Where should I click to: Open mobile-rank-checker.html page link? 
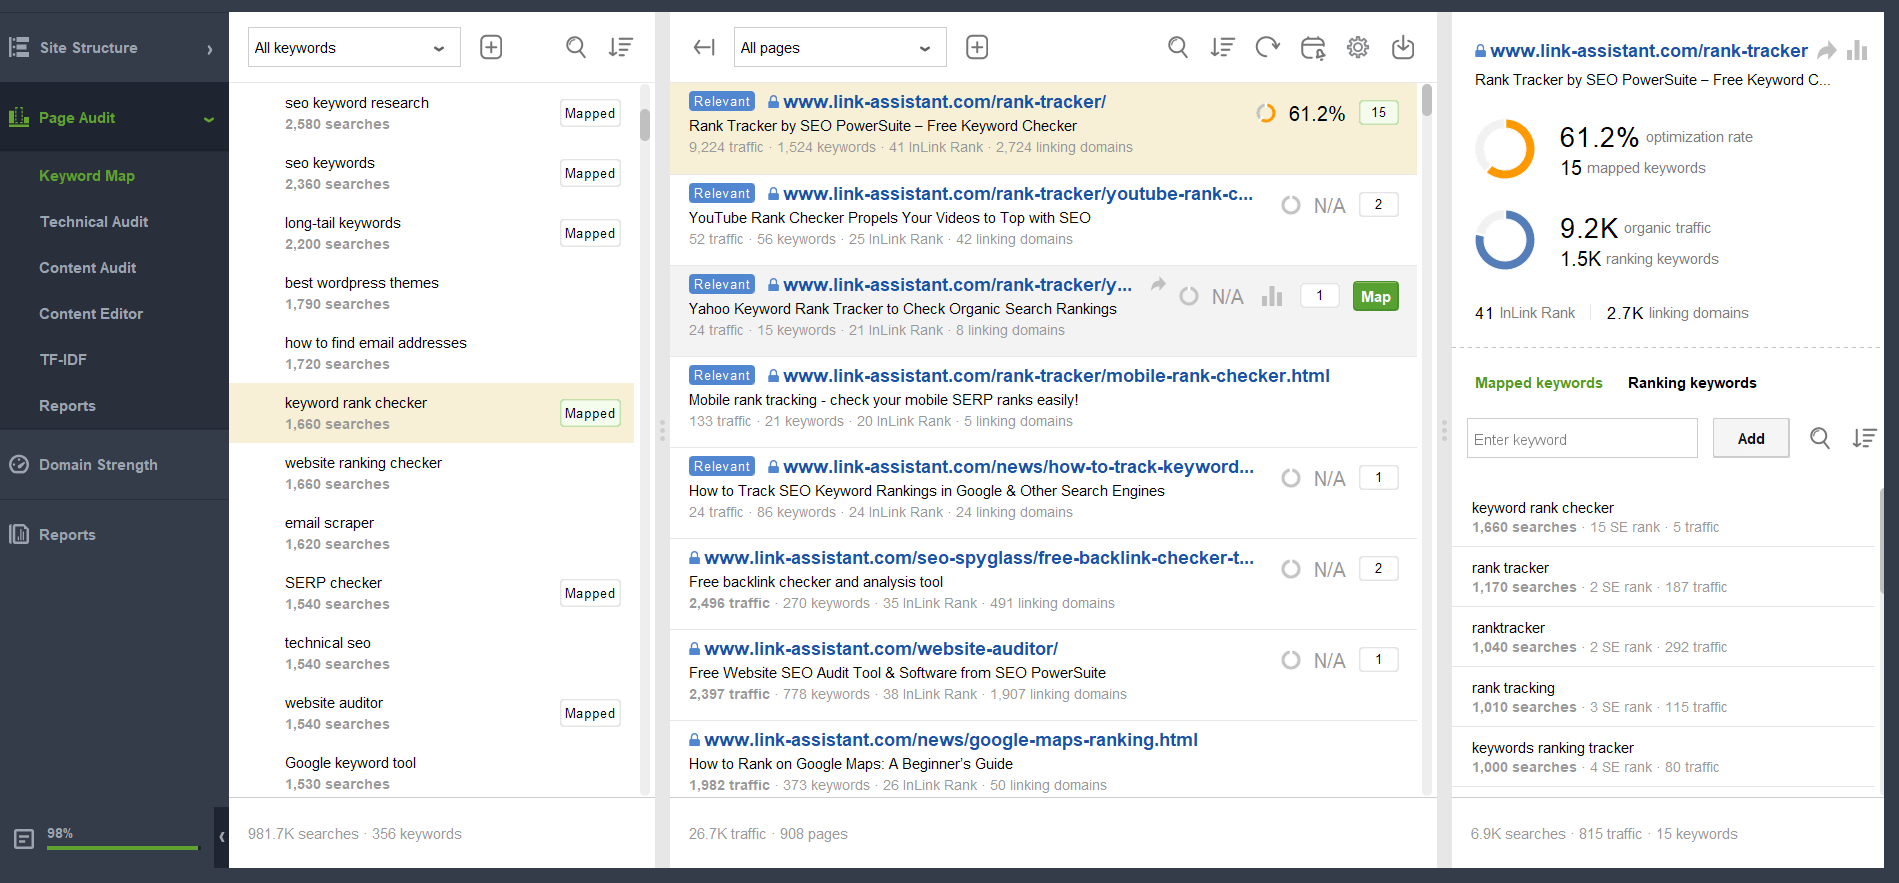click(x=1056, y=376)
